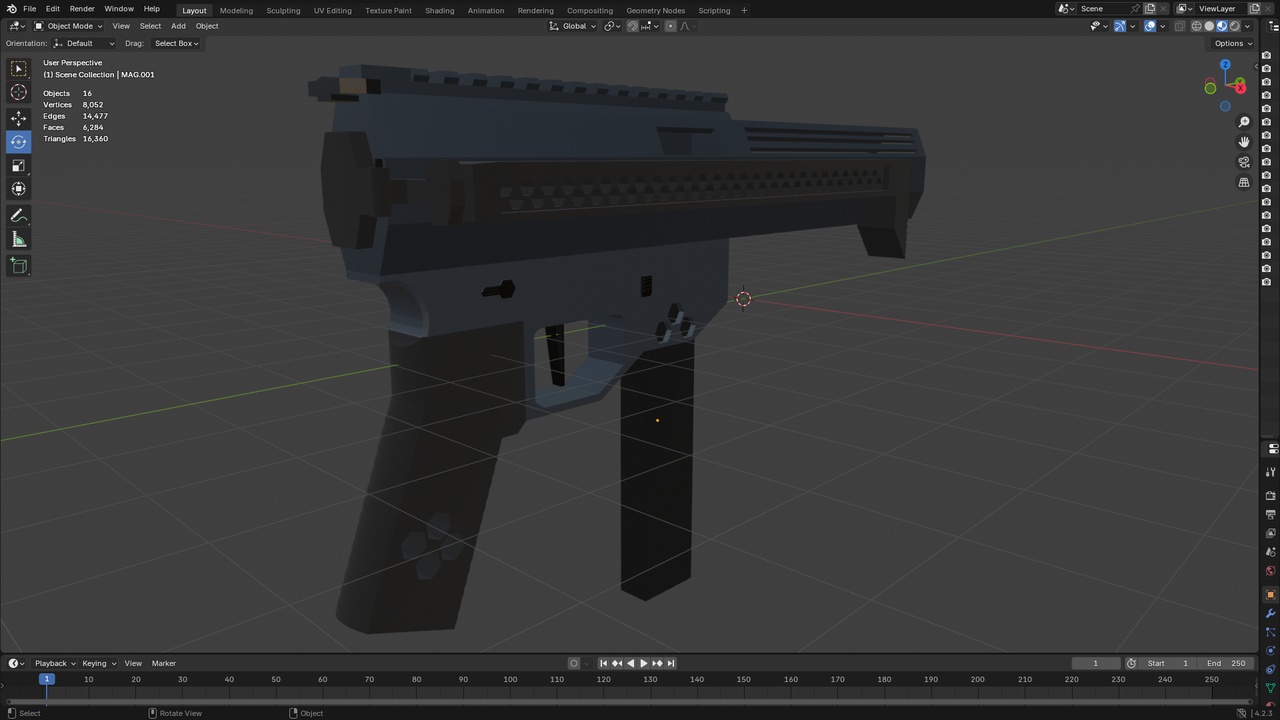Select the Measure tool
The image size is (1280, 720).
coord(19,239)
